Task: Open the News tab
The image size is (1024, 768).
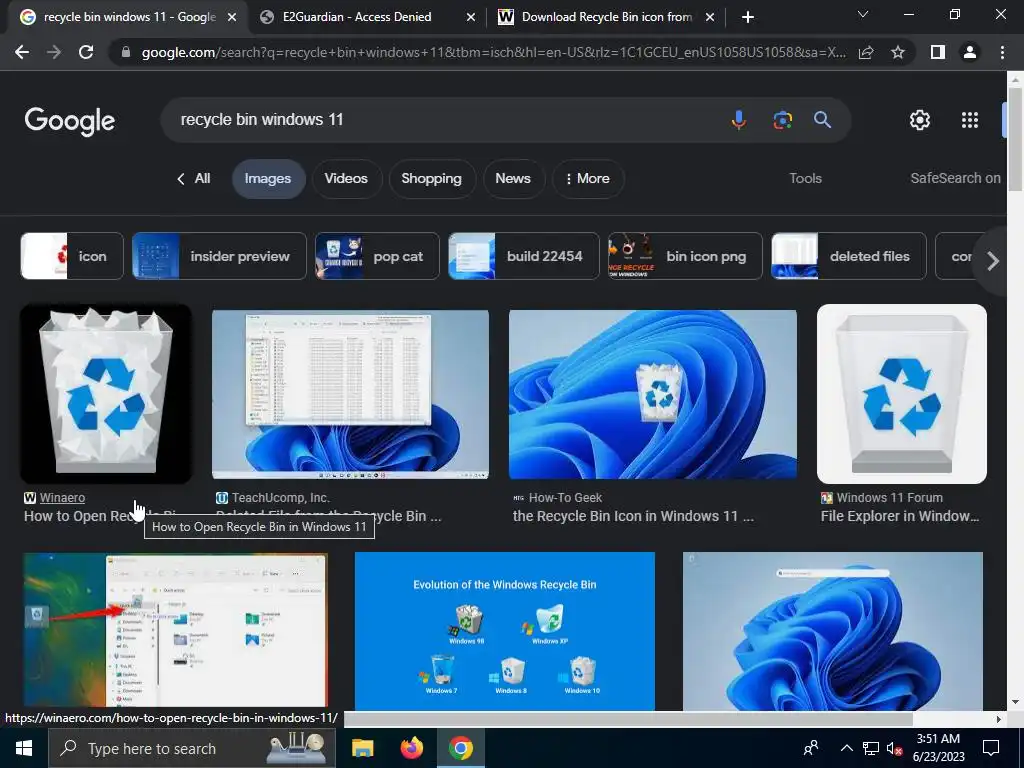Action: click(x=513, y=179)
